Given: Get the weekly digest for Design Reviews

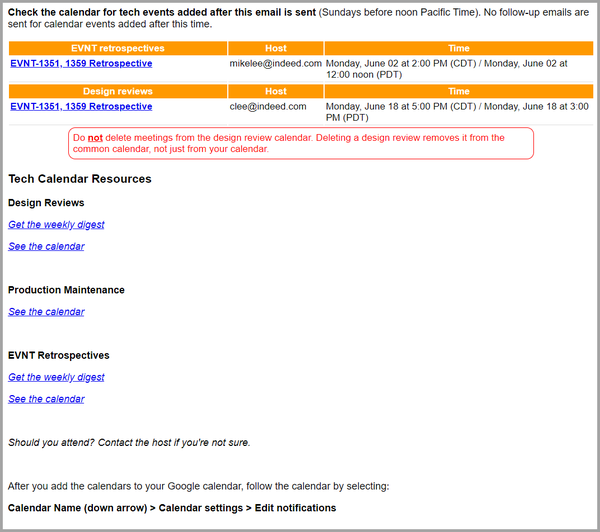Looking at the screenshot, I should pyautogui.click(x=56, y=225).
